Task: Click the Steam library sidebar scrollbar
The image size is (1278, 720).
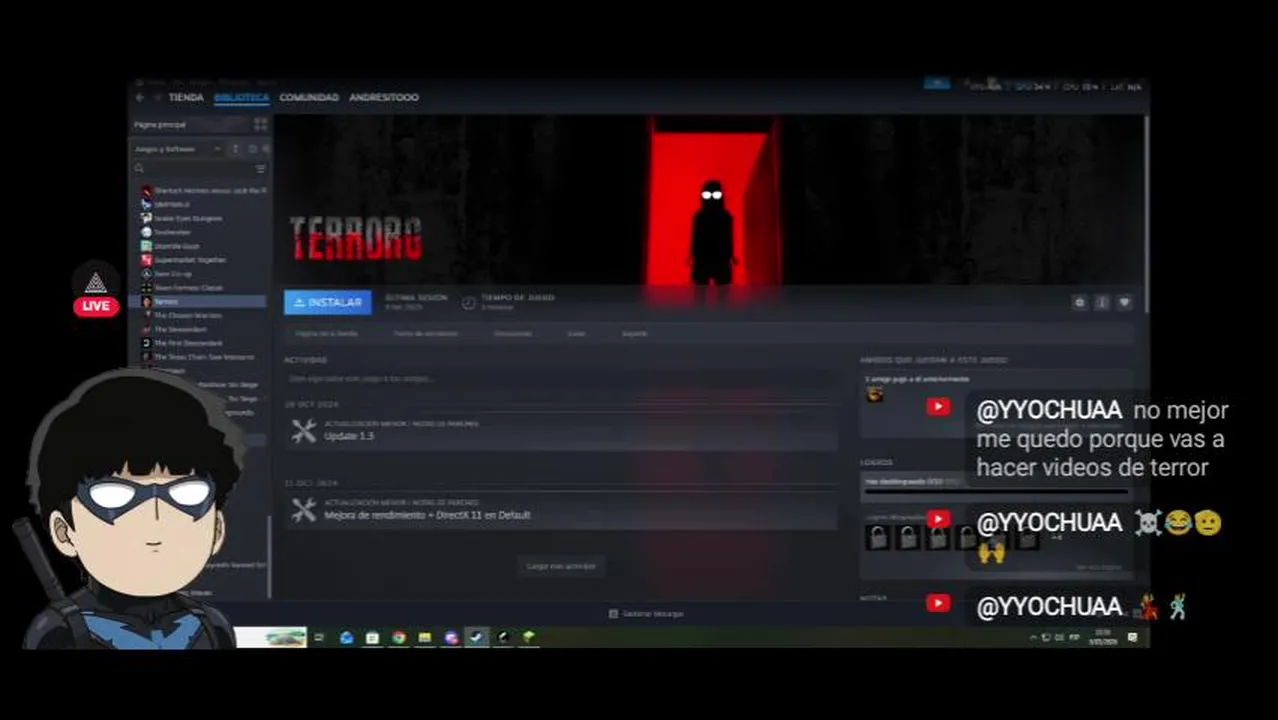Action: pos(269,555)
